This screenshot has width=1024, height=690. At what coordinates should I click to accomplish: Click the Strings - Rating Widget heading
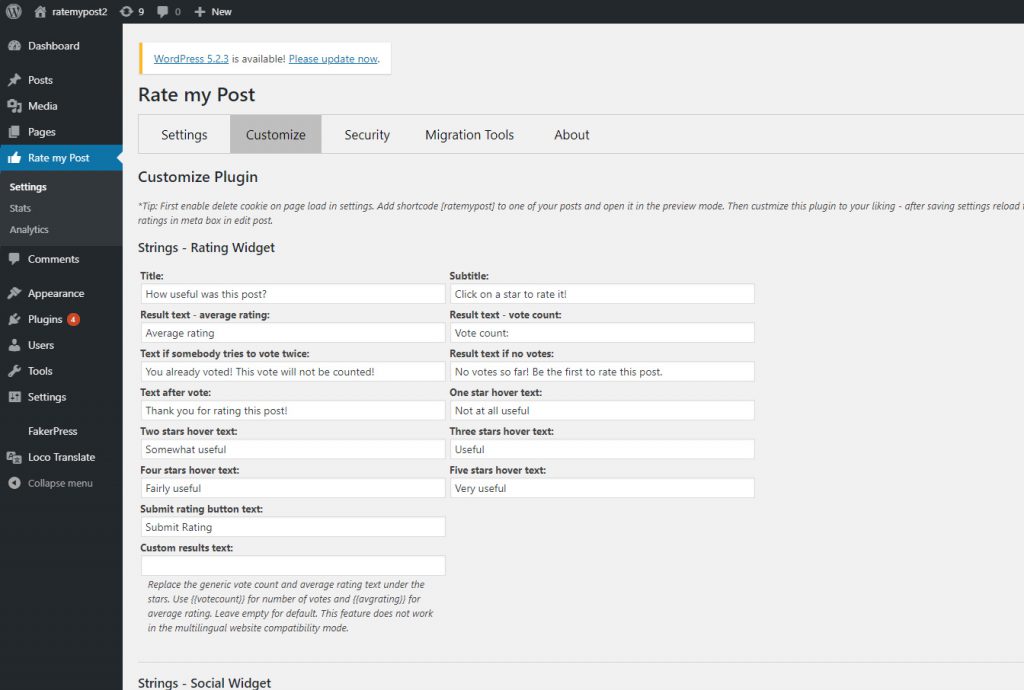point(206,247)
